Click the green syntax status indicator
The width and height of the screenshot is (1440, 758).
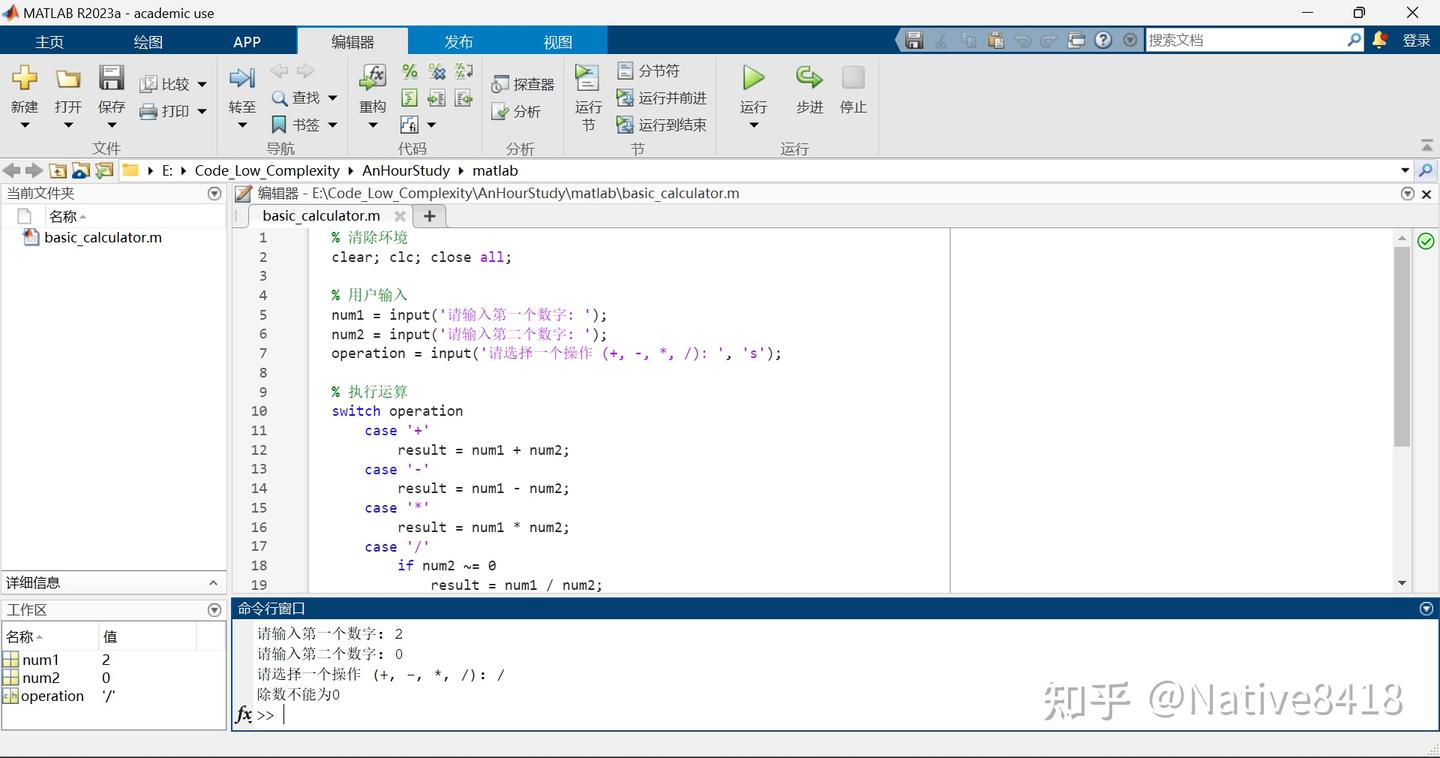(1424, 241)
